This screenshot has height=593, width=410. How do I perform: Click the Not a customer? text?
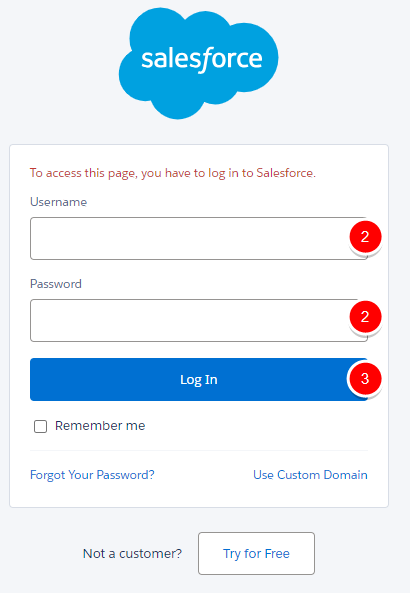click(x=132, y=554)
